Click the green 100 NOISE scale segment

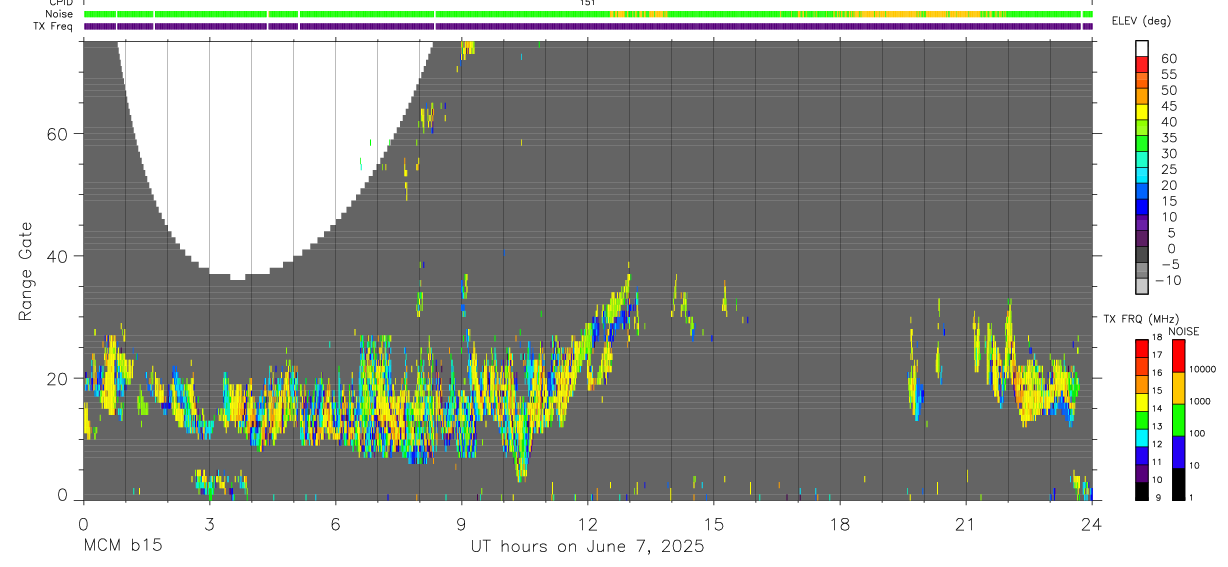point(1178,420)
